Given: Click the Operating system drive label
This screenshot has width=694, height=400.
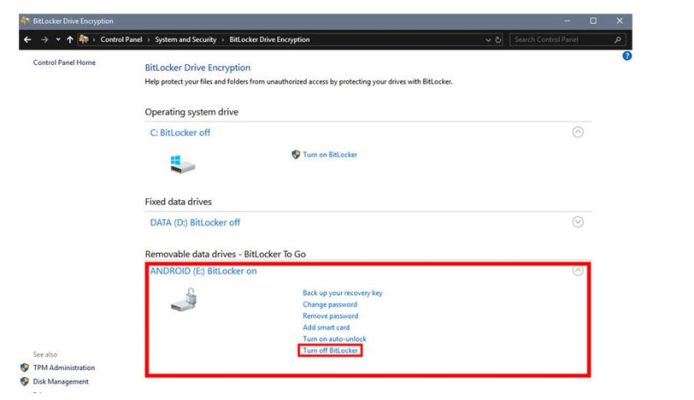Looking at the screenshot, I should click(x=191, y=112).
